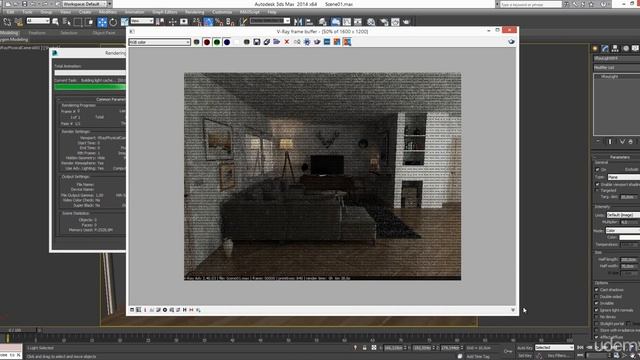Open the Customize menu
Screen dimensions: 640x360
[x=222, y=12]
